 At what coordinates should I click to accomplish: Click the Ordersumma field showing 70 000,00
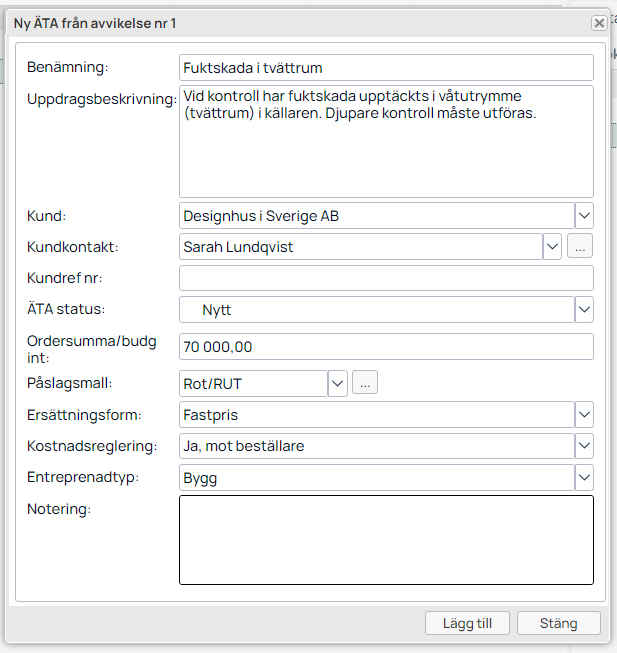[386, 346]
